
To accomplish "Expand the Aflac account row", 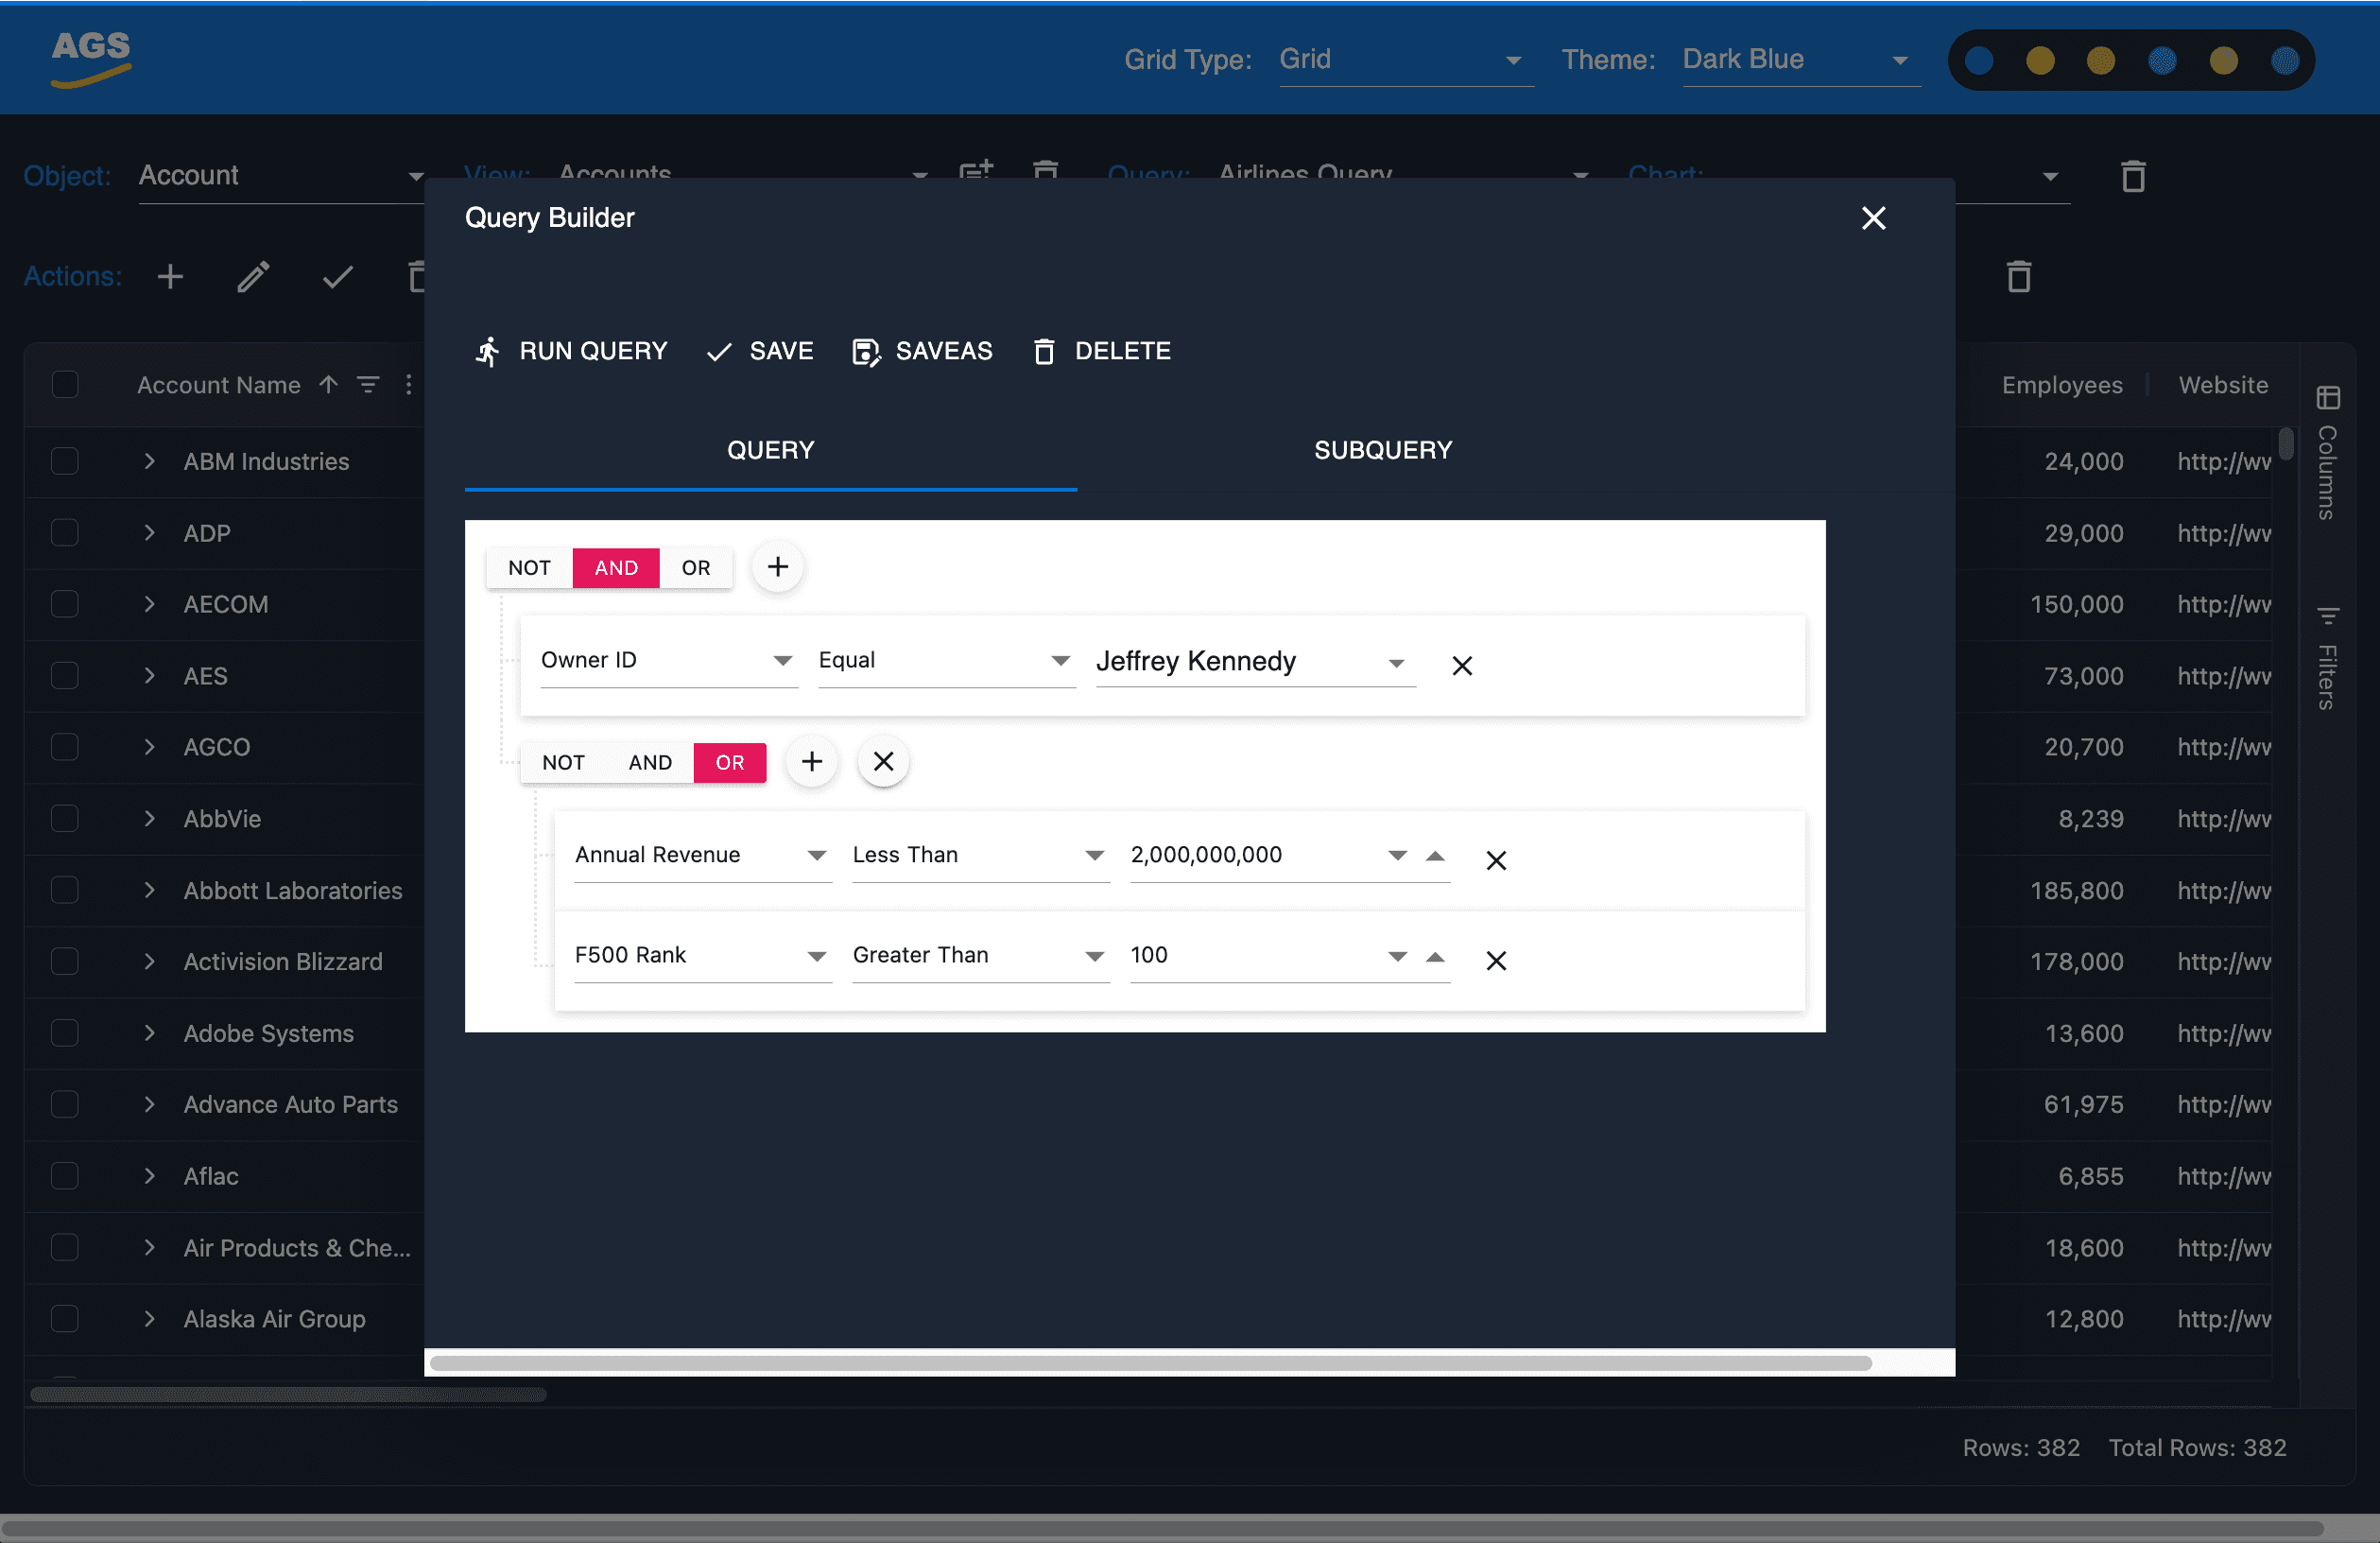I will 149,1176.
